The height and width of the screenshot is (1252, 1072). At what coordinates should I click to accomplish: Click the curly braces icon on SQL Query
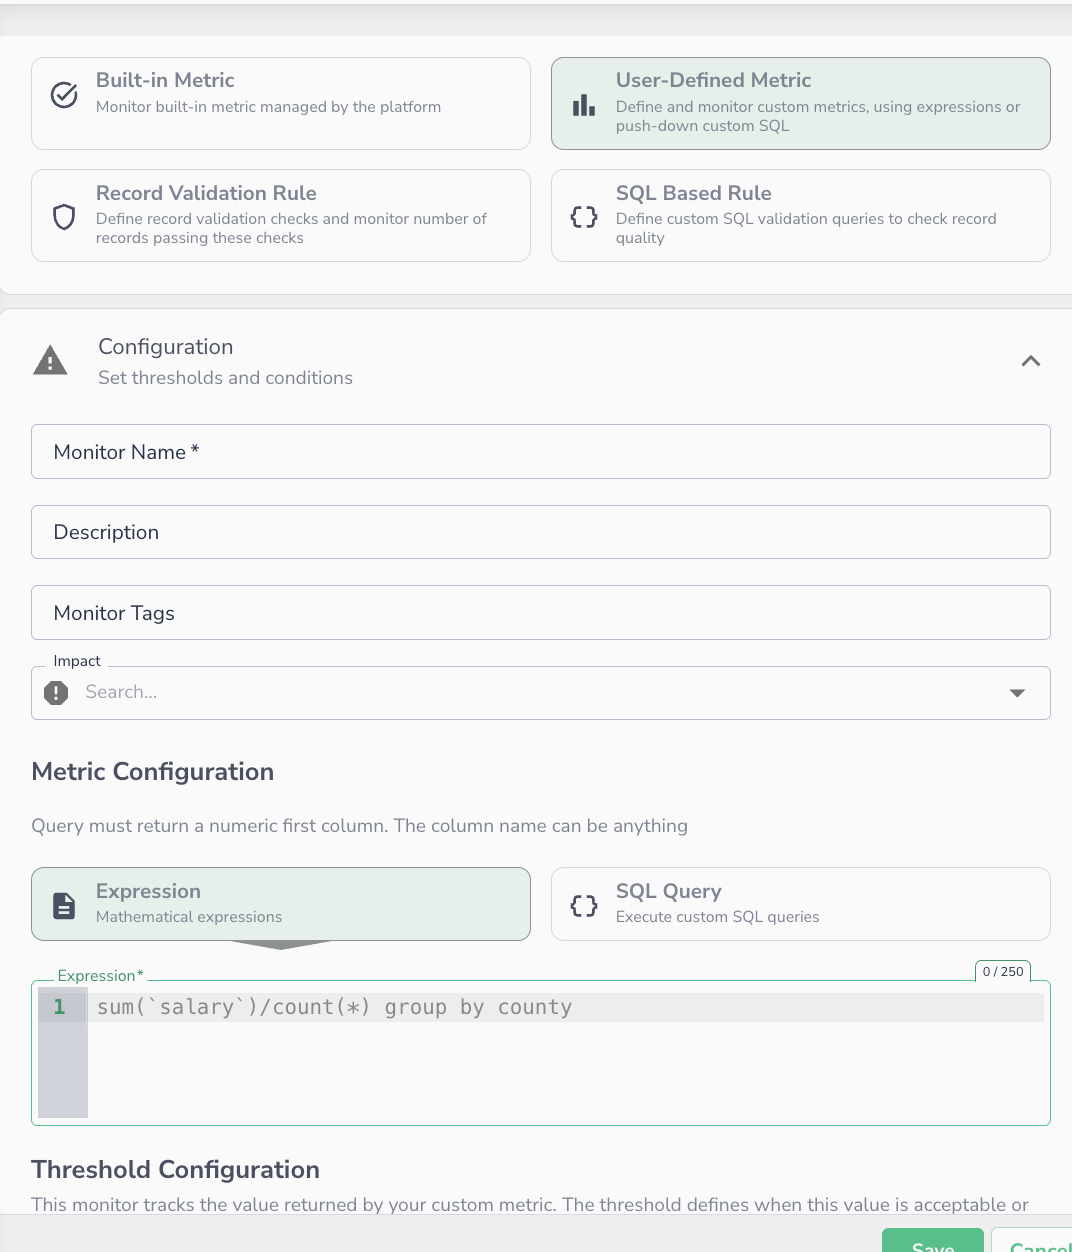584,906
